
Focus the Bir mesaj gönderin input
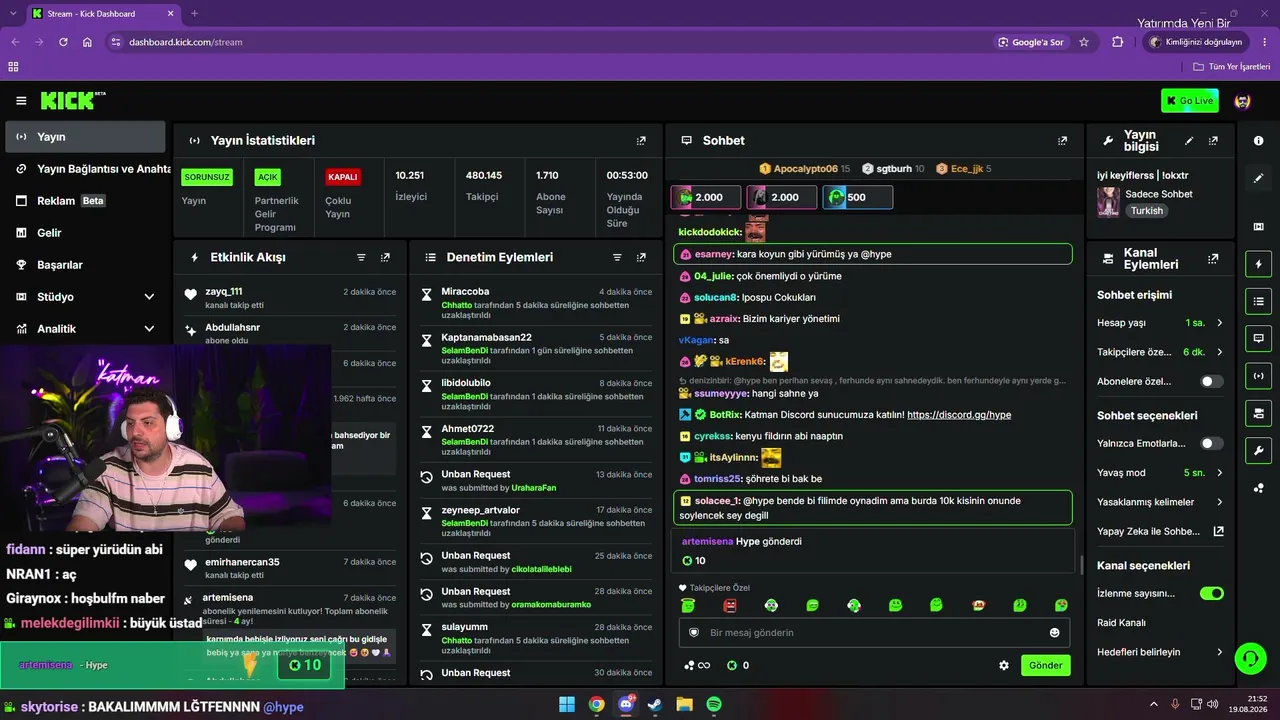pyautogui.click(x=875, y=633)
